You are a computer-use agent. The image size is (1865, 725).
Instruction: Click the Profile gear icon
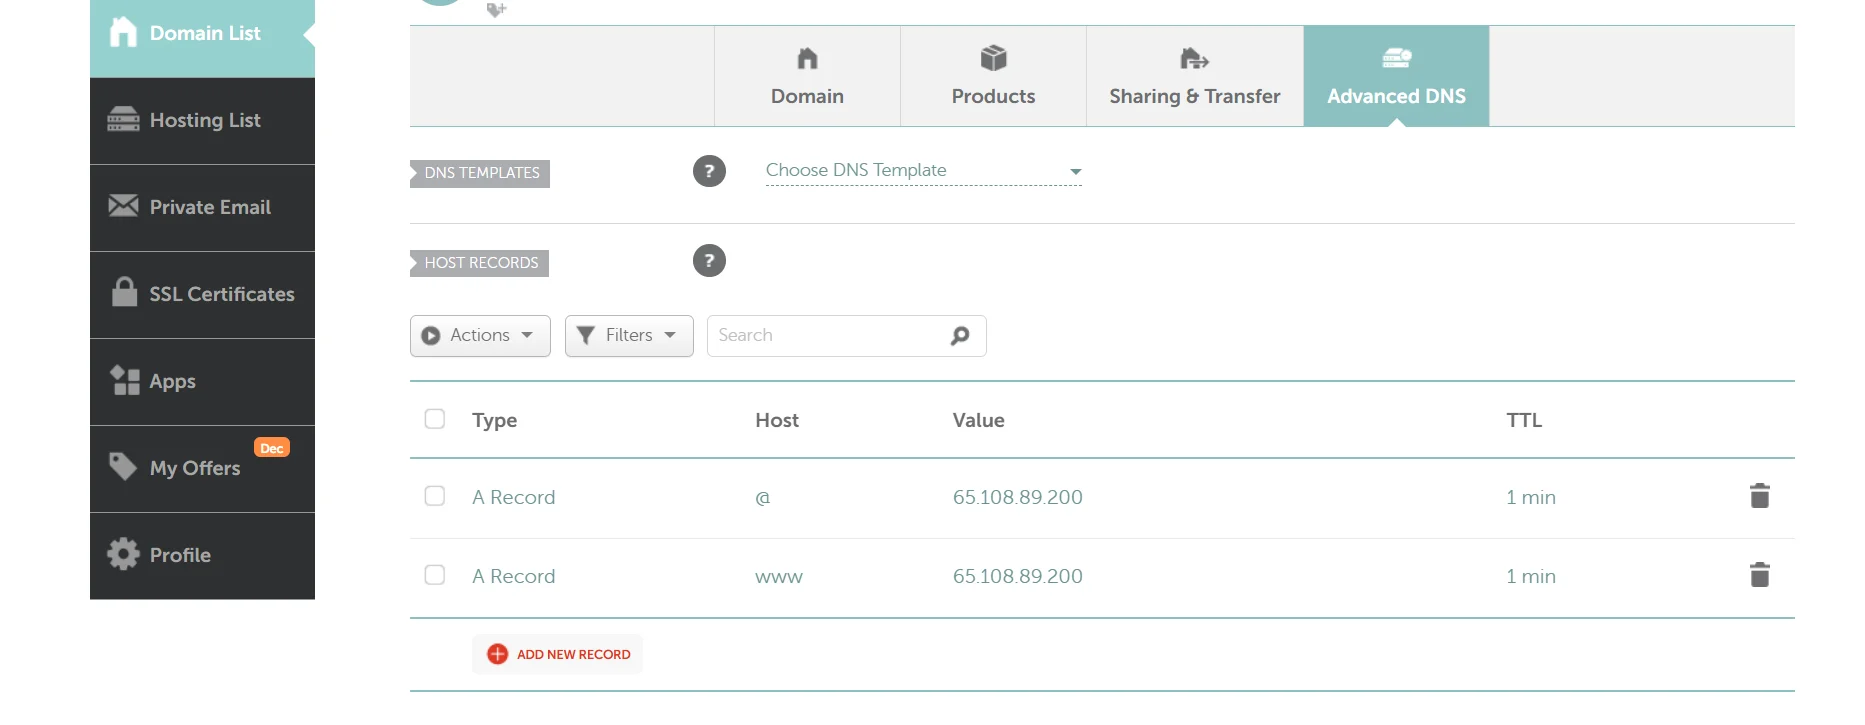point(123,554)
